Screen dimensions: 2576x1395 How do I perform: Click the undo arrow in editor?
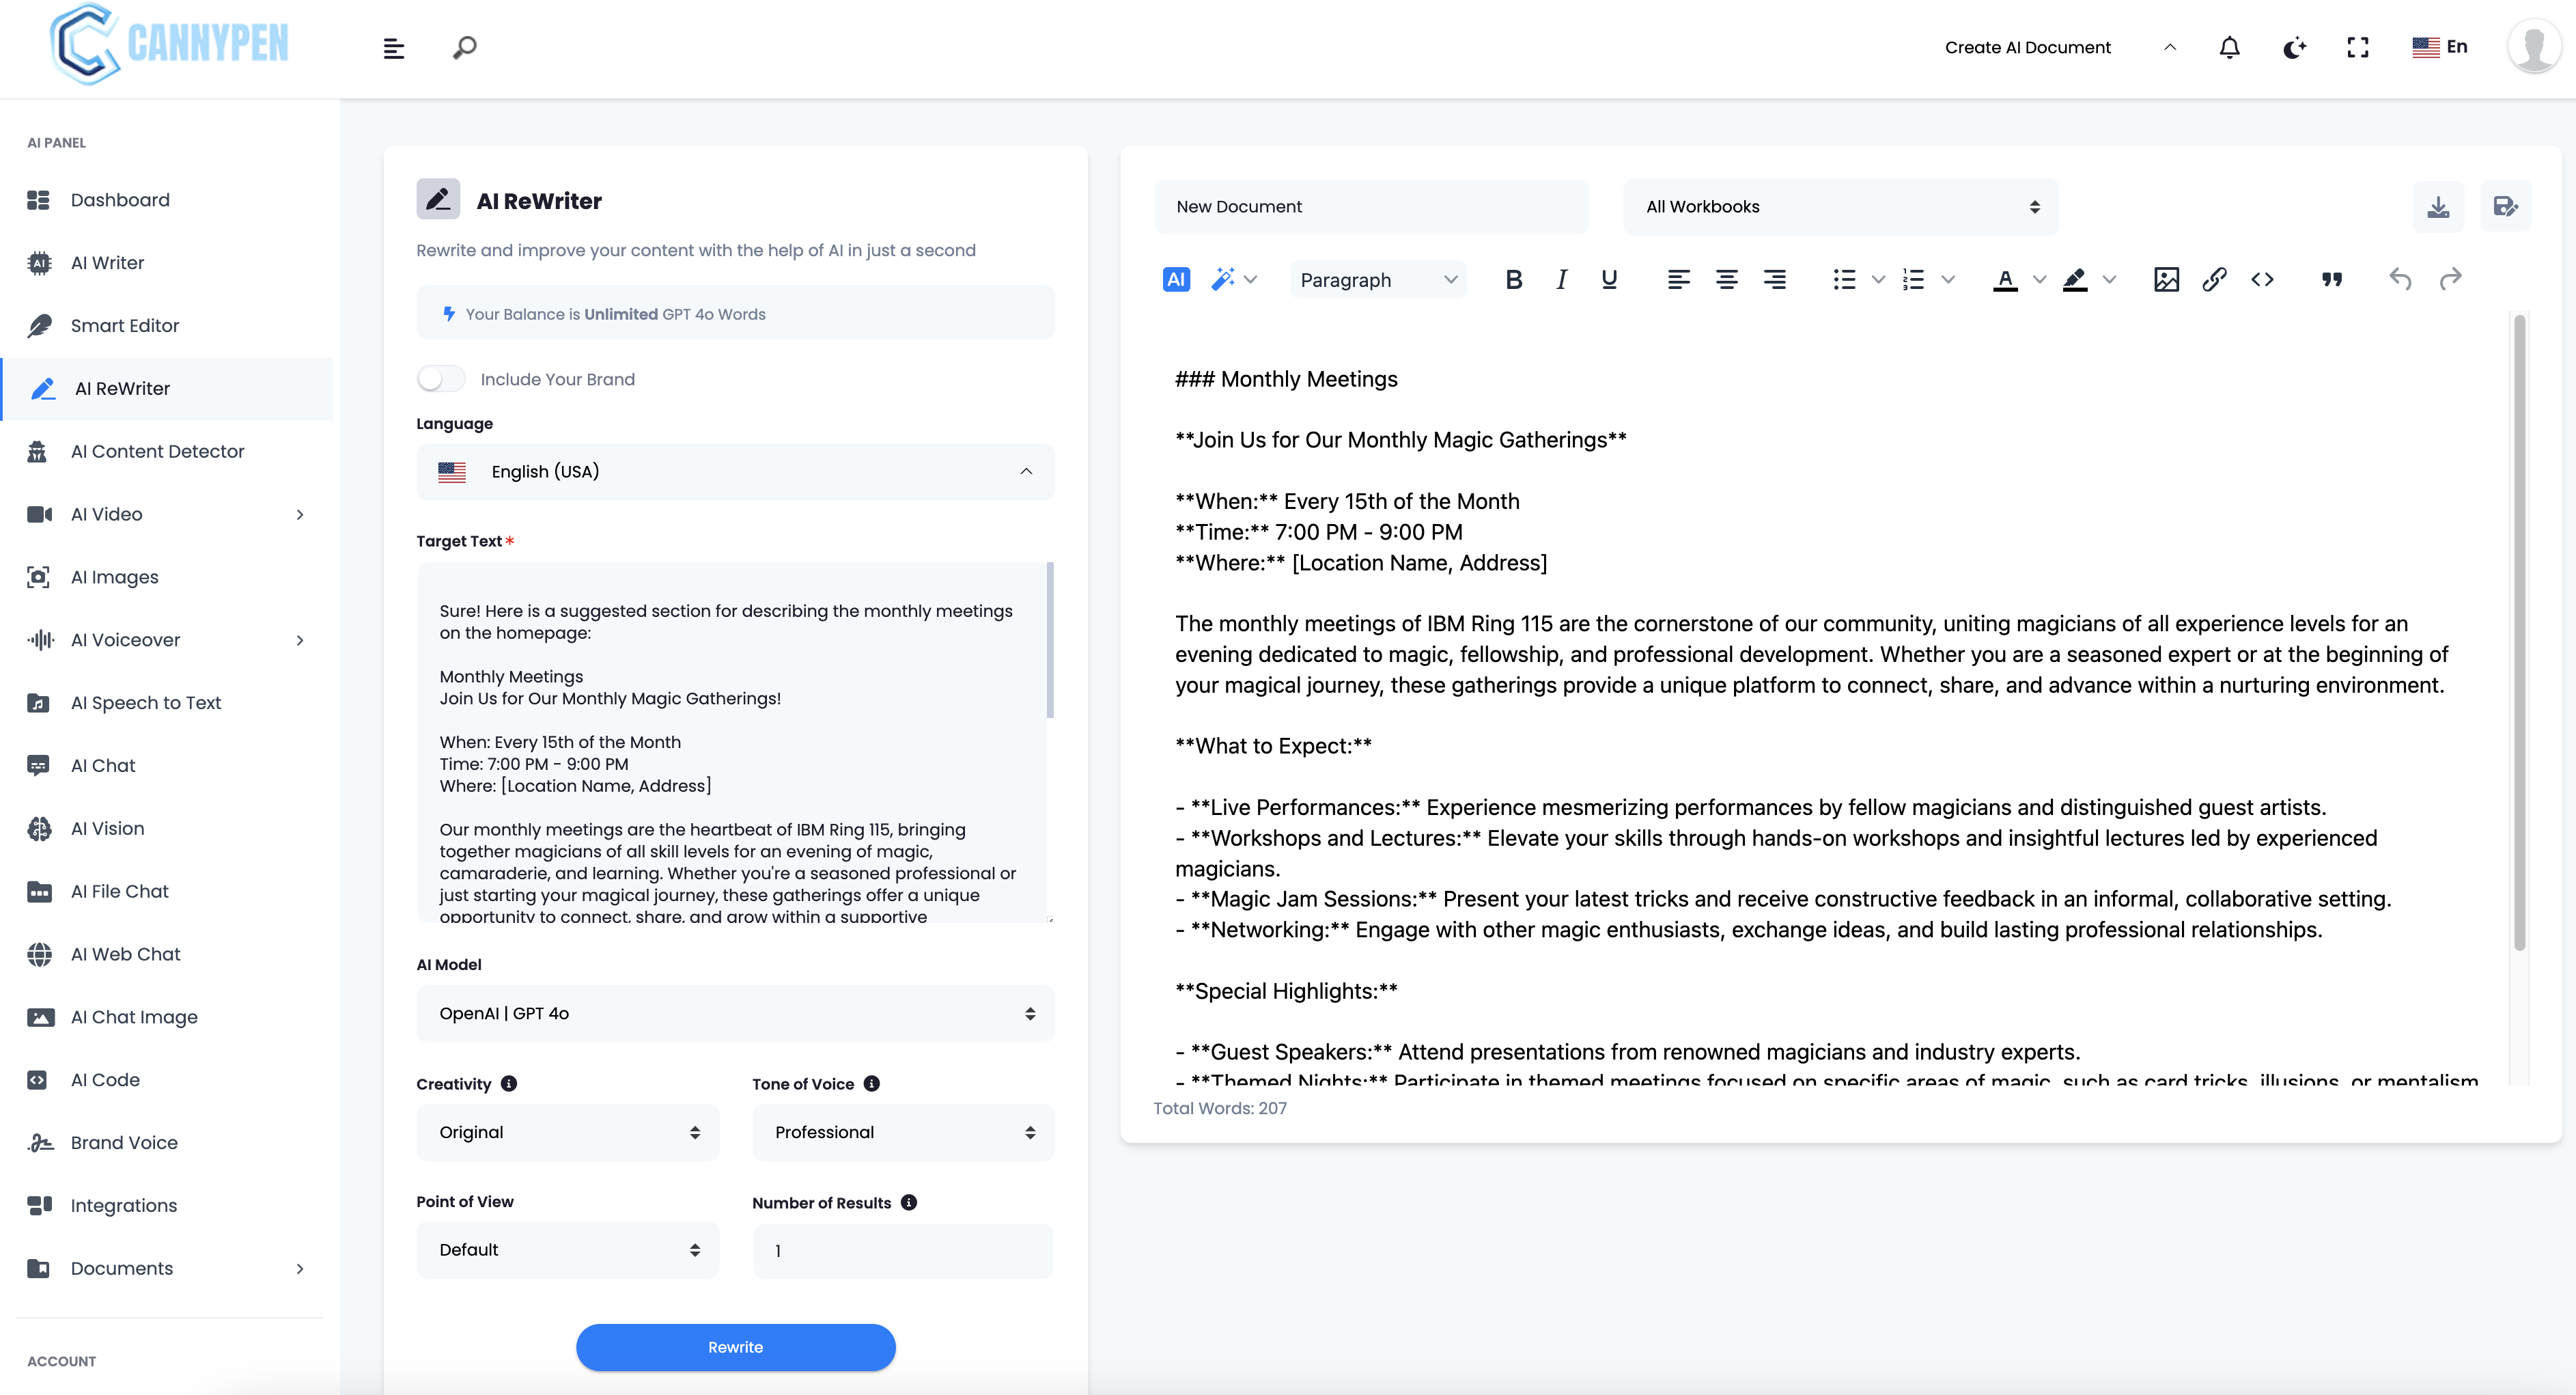click(x=2400, y=280)
